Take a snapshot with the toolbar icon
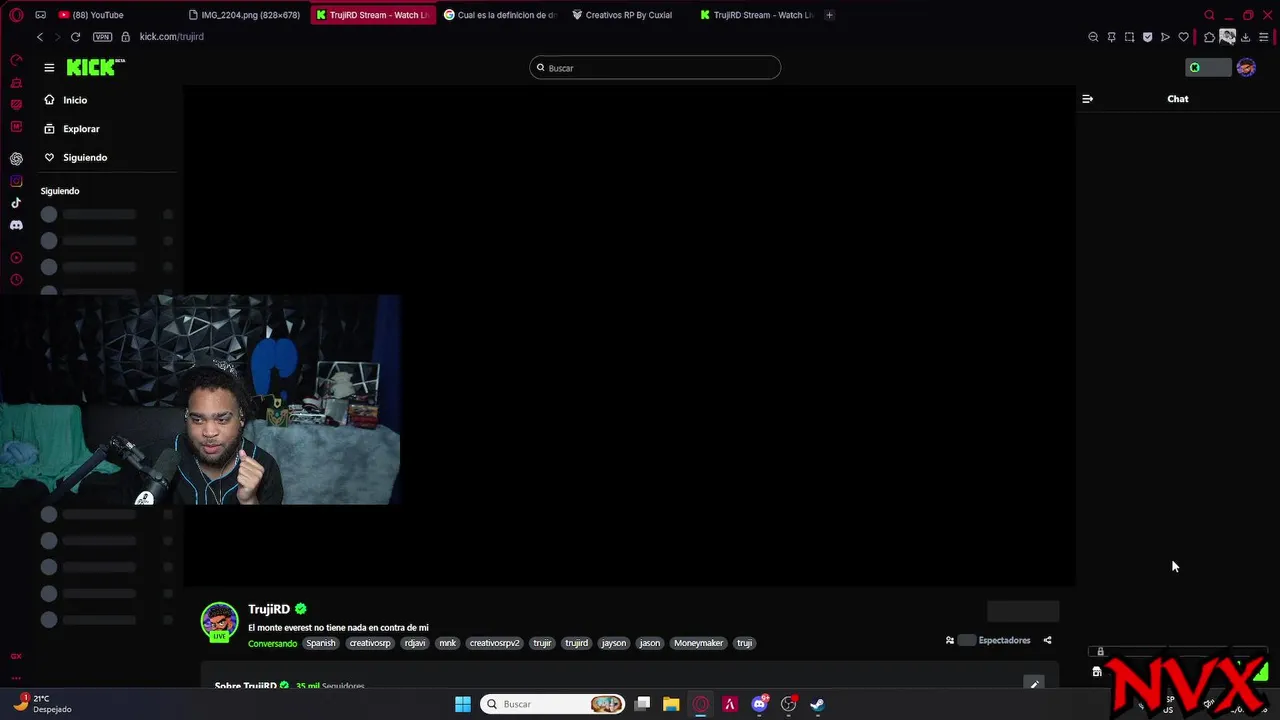The height and width of the screenshot is (720, 1280). tap(1129, 37)
